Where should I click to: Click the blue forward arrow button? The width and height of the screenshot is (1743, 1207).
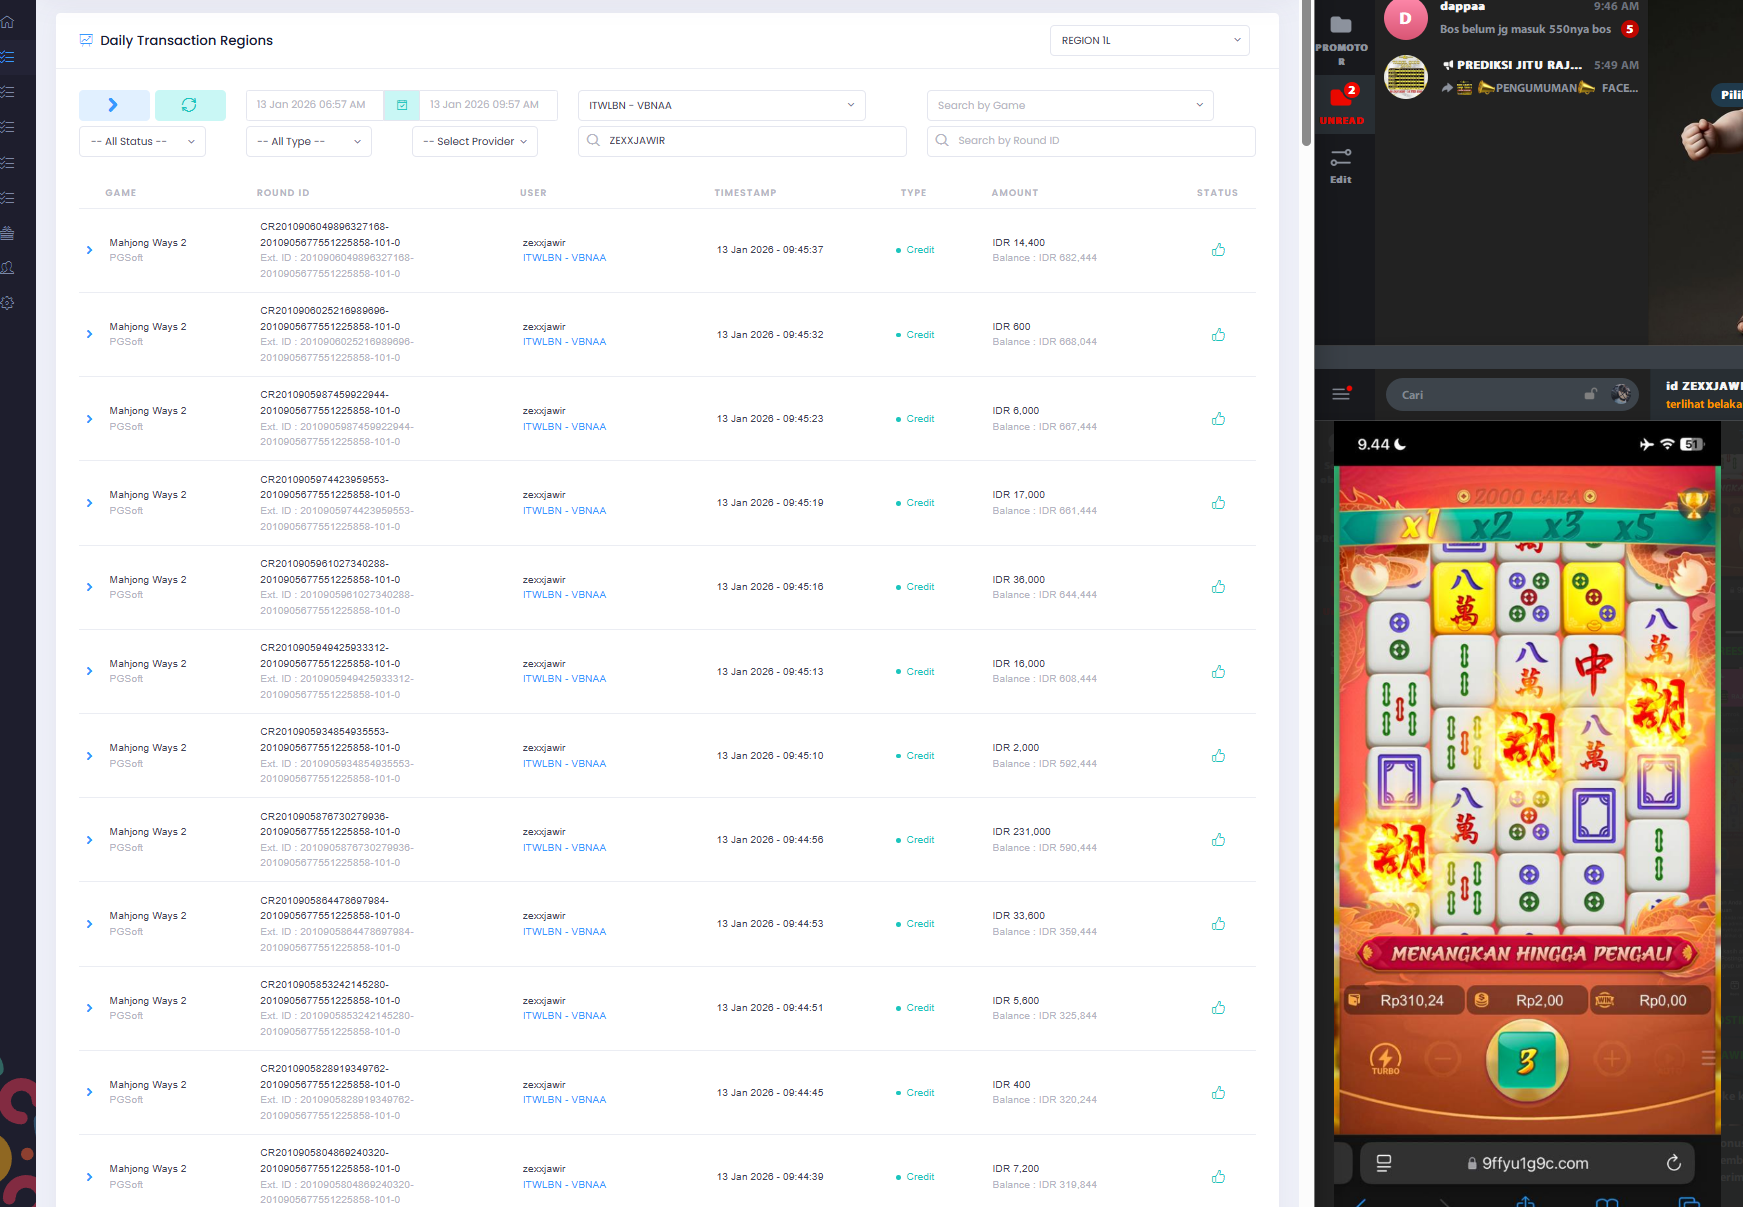click(114, 105)
